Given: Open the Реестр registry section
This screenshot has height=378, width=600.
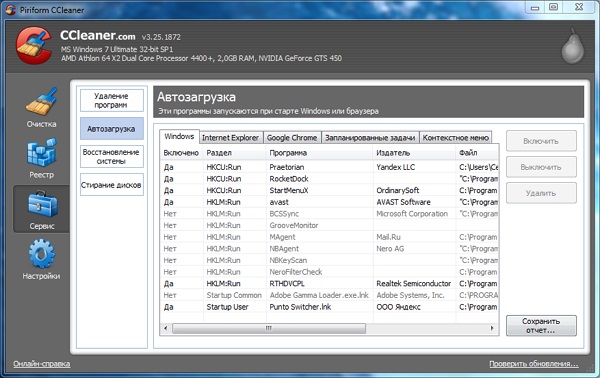Looking at the screenshot, I should coord(41,158).
